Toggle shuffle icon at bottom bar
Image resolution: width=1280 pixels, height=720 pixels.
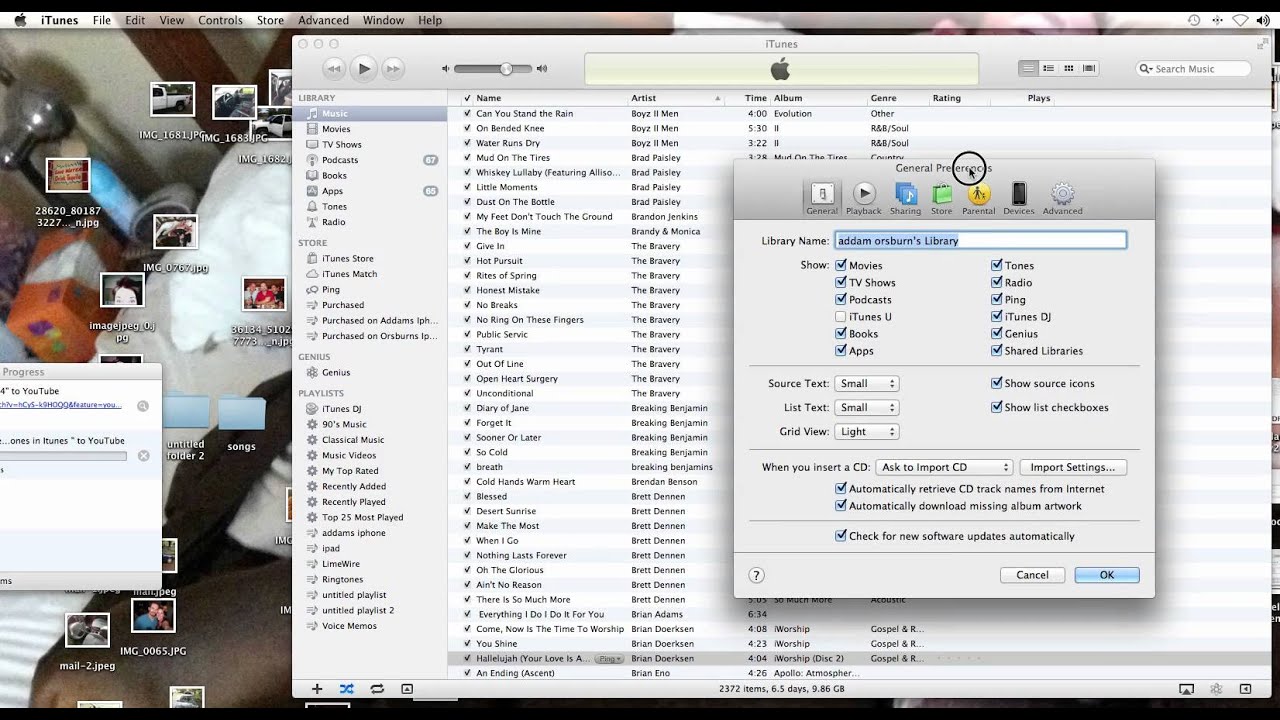coord(346,689)
